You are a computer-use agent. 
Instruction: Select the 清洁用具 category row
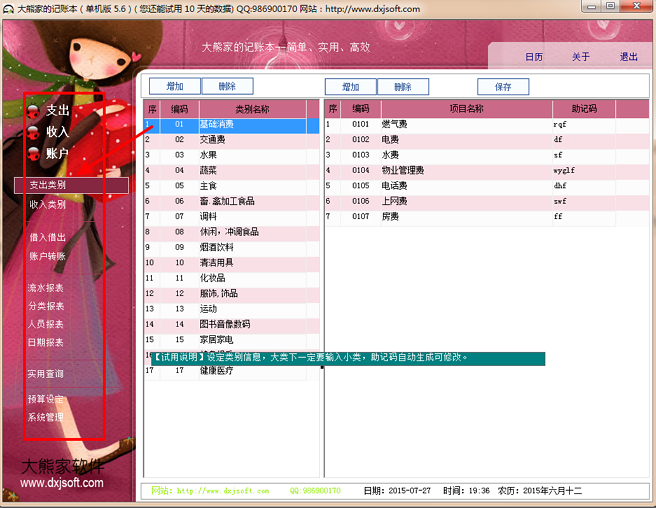(x=231, y=263)
